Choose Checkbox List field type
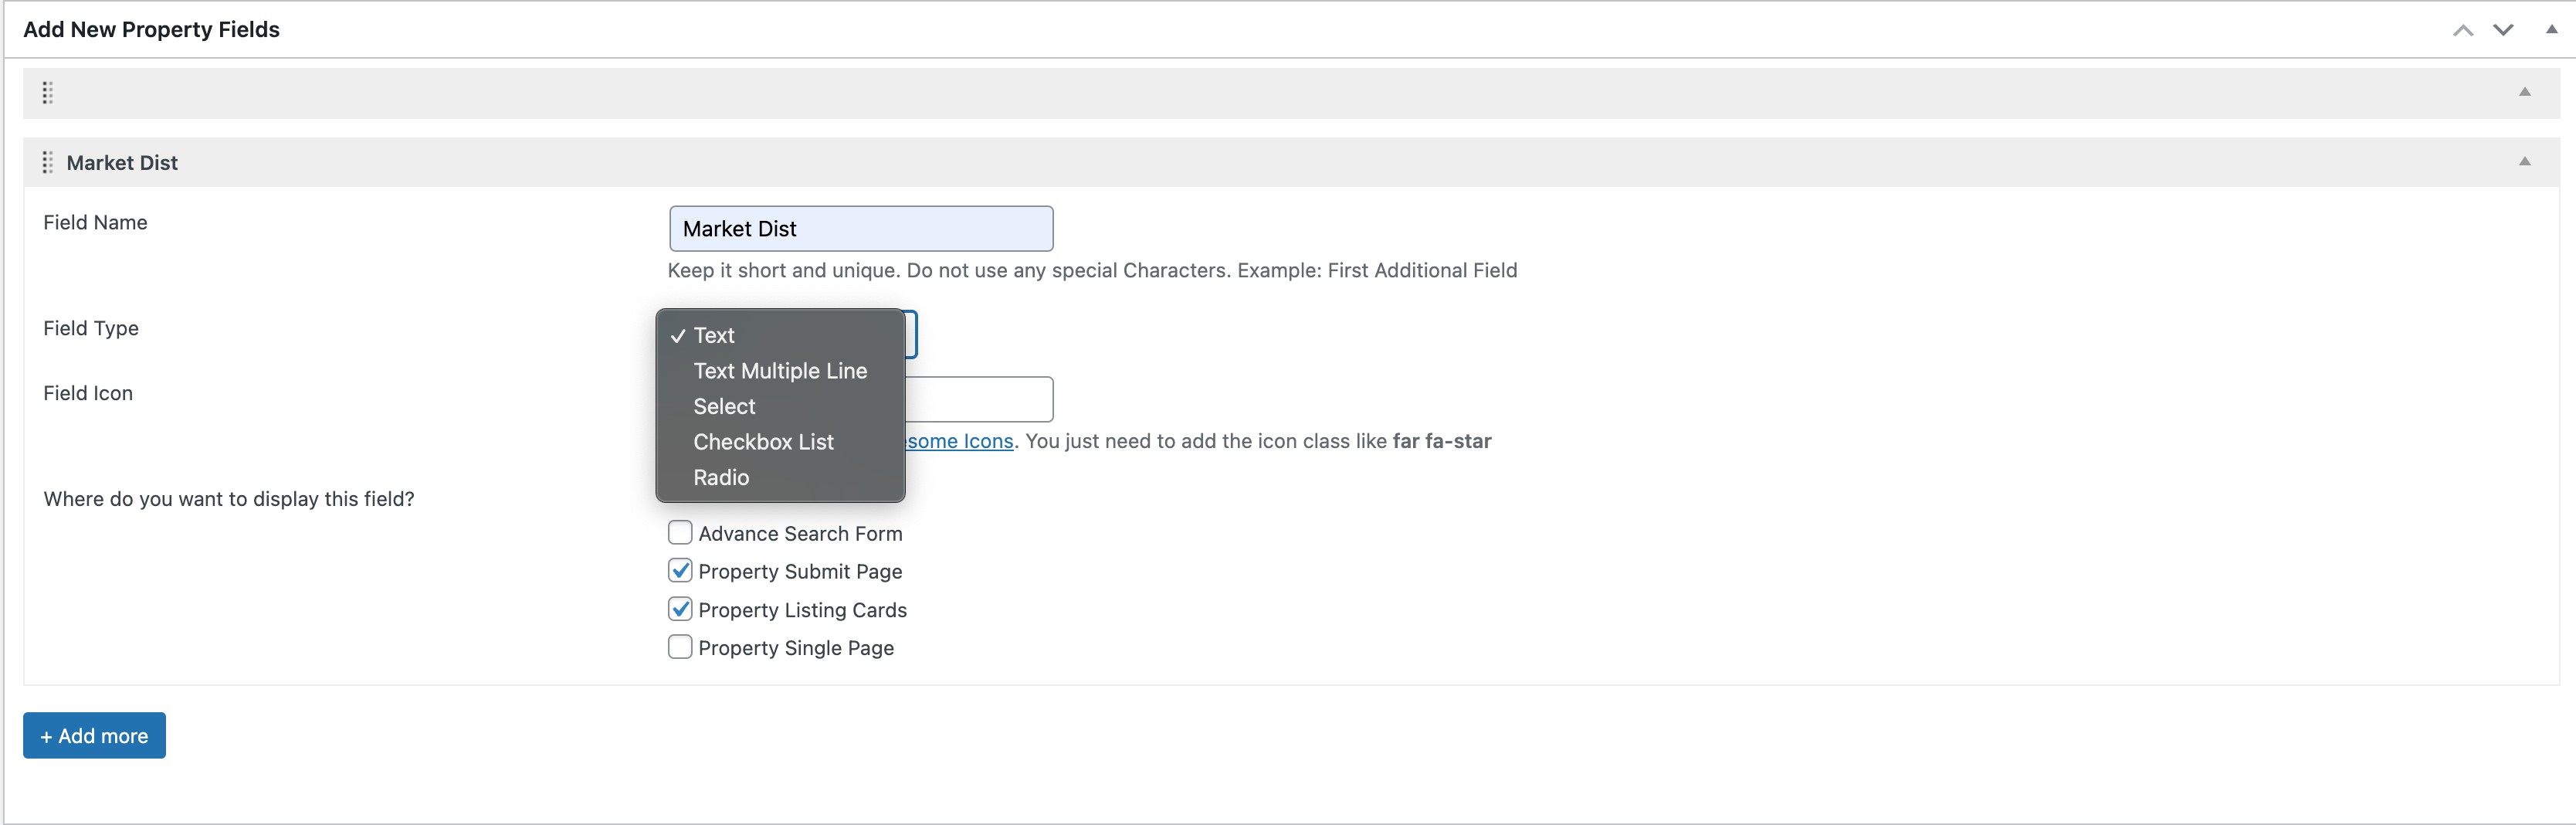 [763, 442]
